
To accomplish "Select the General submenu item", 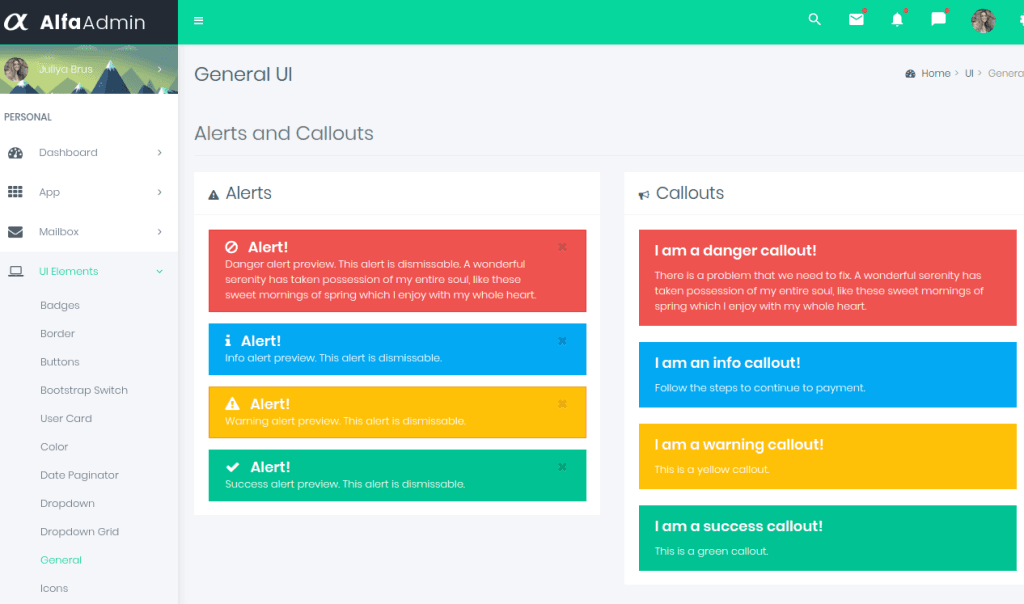I will pos(61,560).
